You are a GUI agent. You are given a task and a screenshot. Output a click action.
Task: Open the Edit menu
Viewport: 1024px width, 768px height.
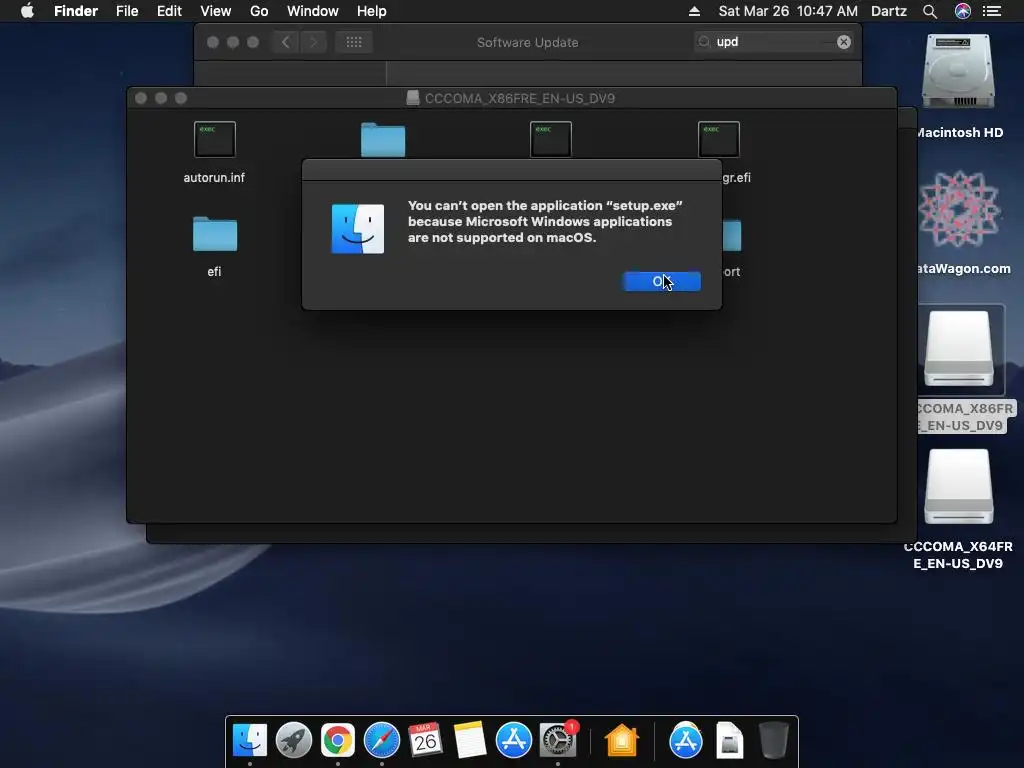[169, 11]
